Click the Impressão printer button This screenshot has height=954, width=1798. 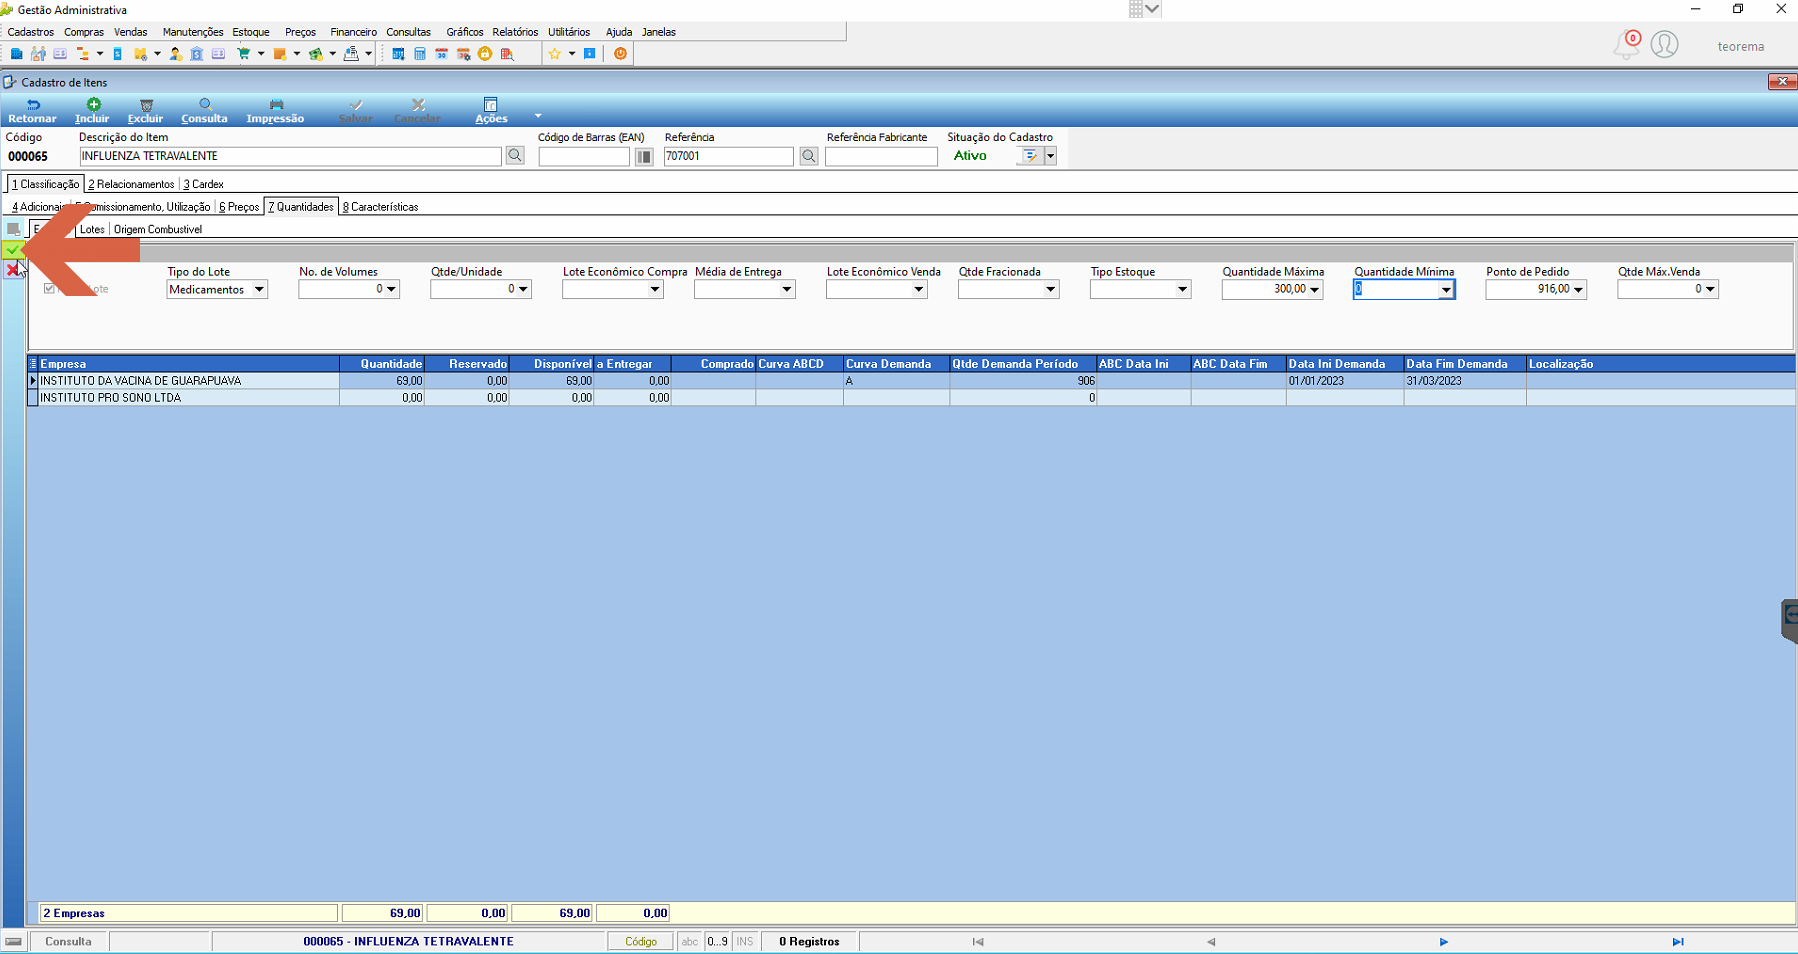tap(275, 111)
